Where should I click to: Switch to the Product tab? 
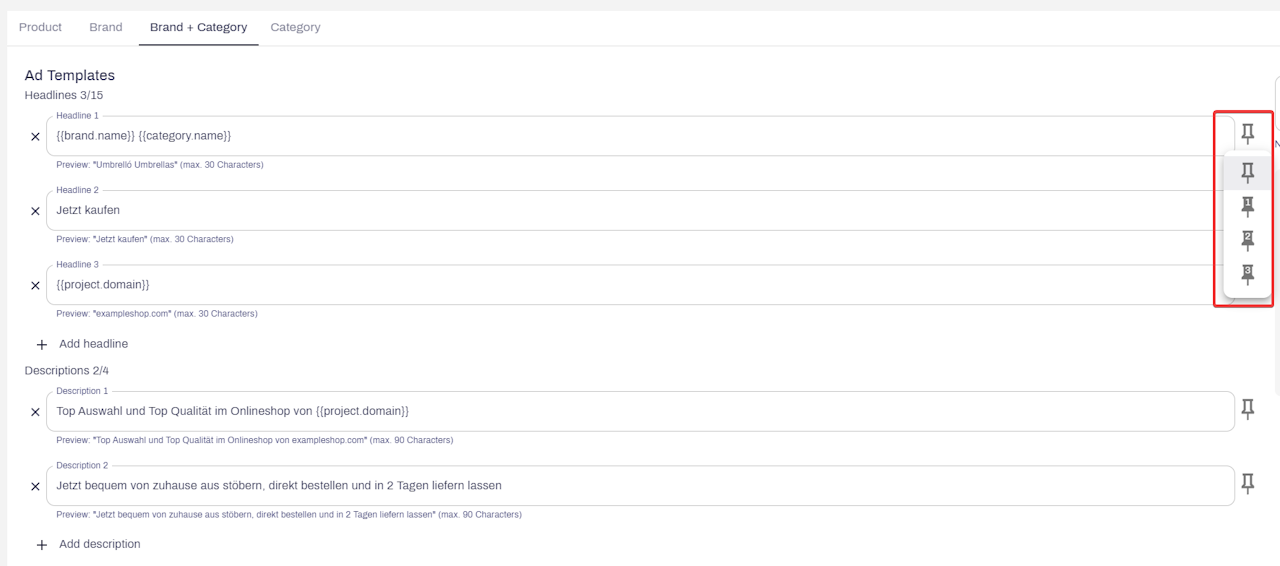(x=40, y=27)
